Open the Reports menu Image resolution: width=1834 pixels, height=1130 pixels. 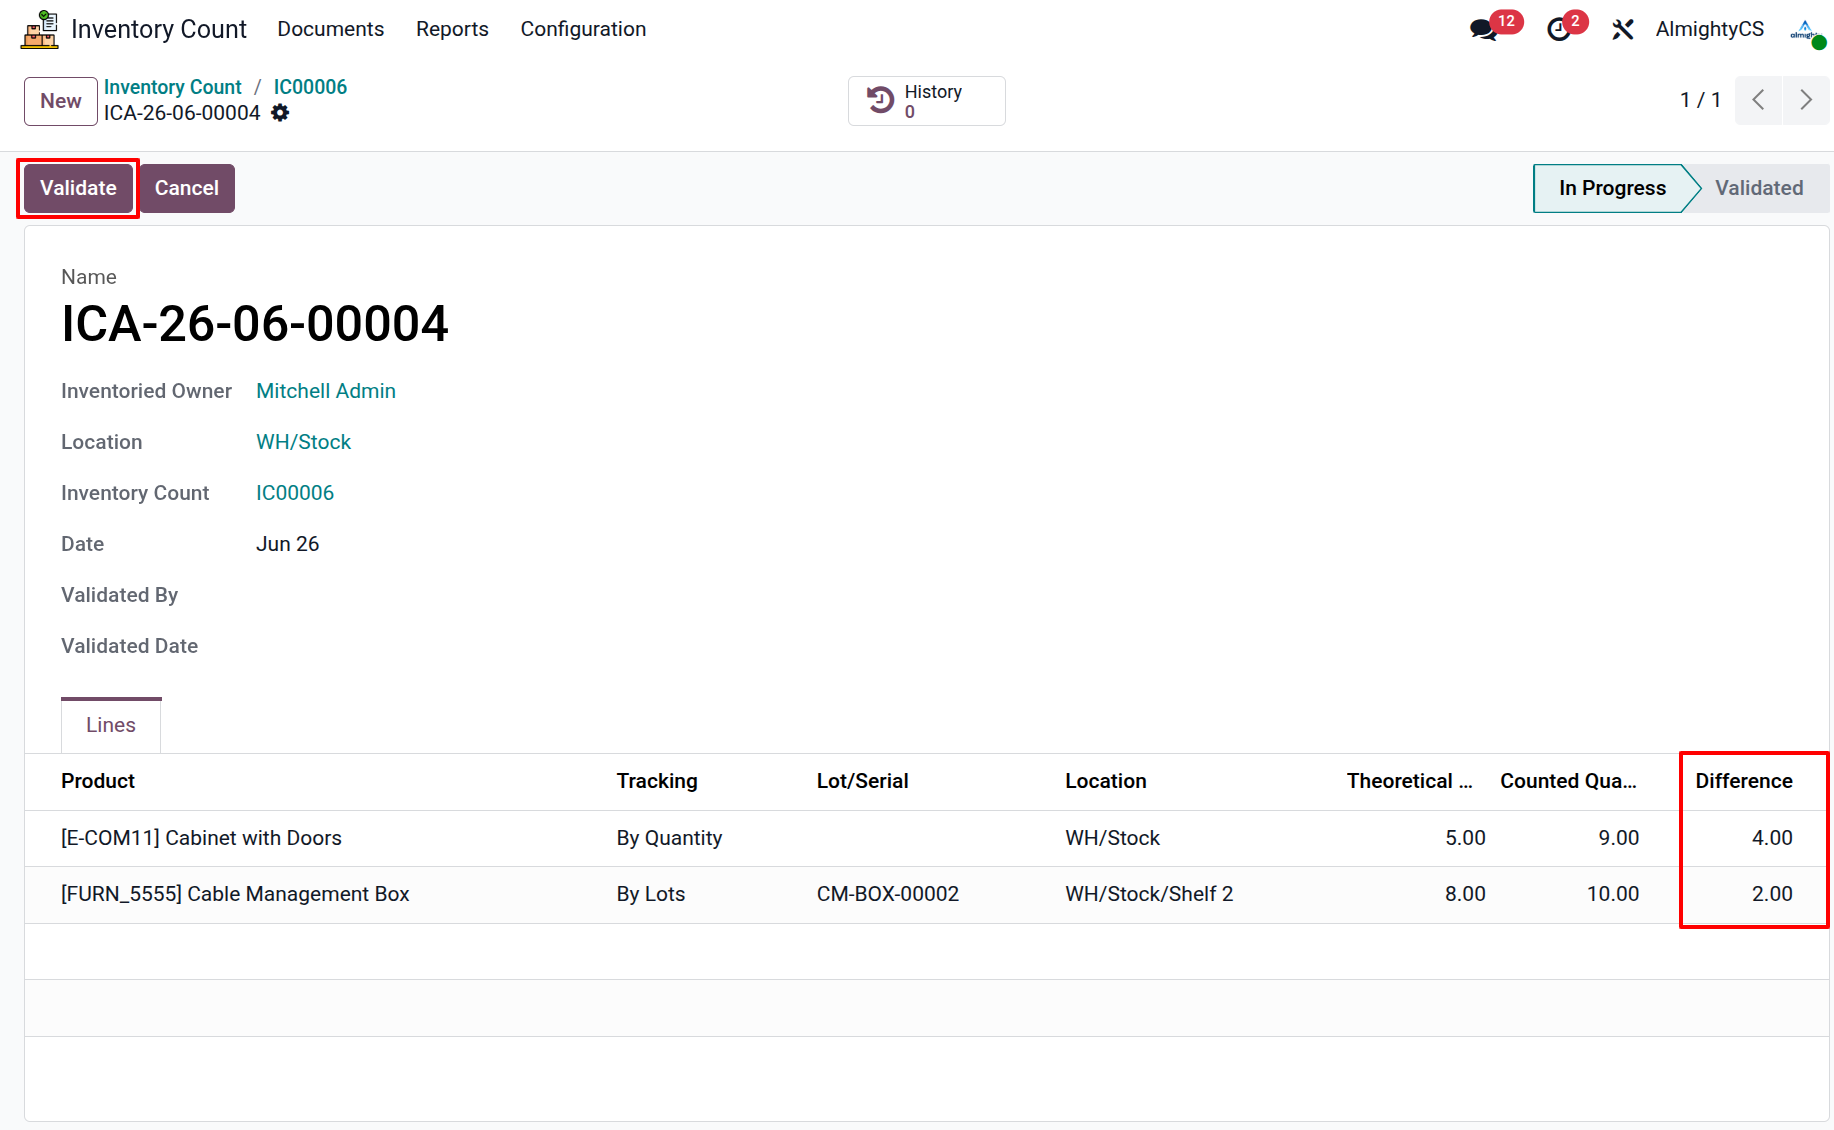(x=452, y=29)
